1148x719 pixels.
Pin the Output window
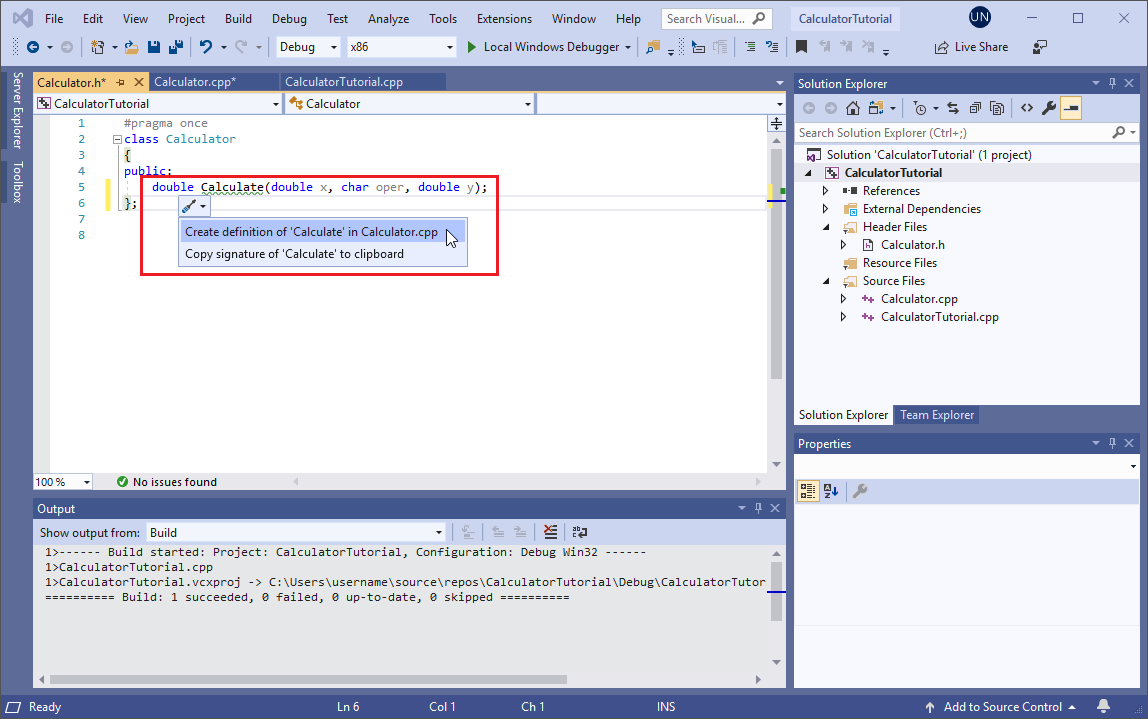pyautogui.click(x=758, y=508)
